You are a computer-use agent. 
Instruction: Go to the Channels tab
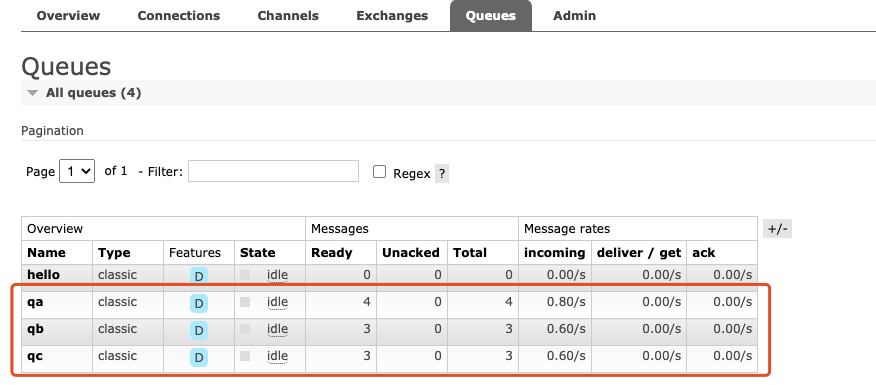point(288,16)
